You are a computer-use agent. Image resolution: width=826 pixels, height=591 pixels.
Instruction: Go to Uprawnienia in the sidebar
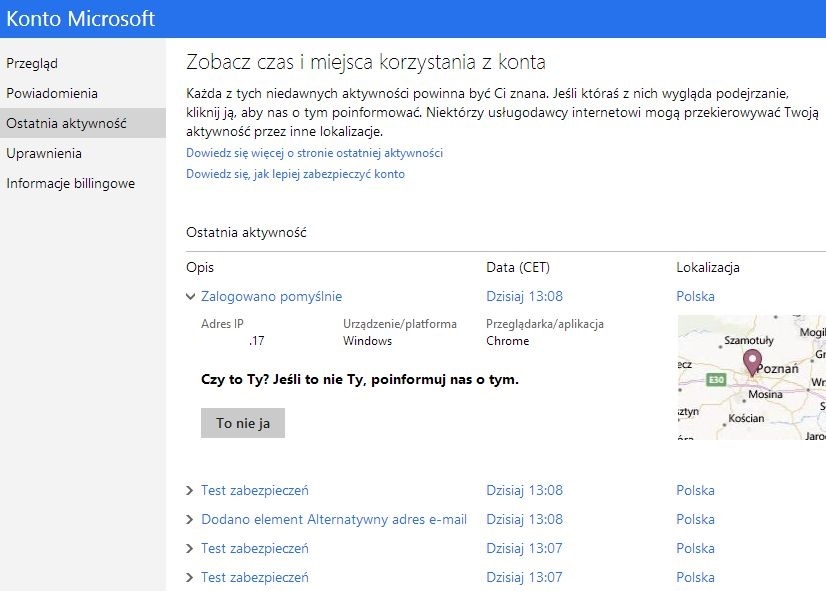click(44, 153)
